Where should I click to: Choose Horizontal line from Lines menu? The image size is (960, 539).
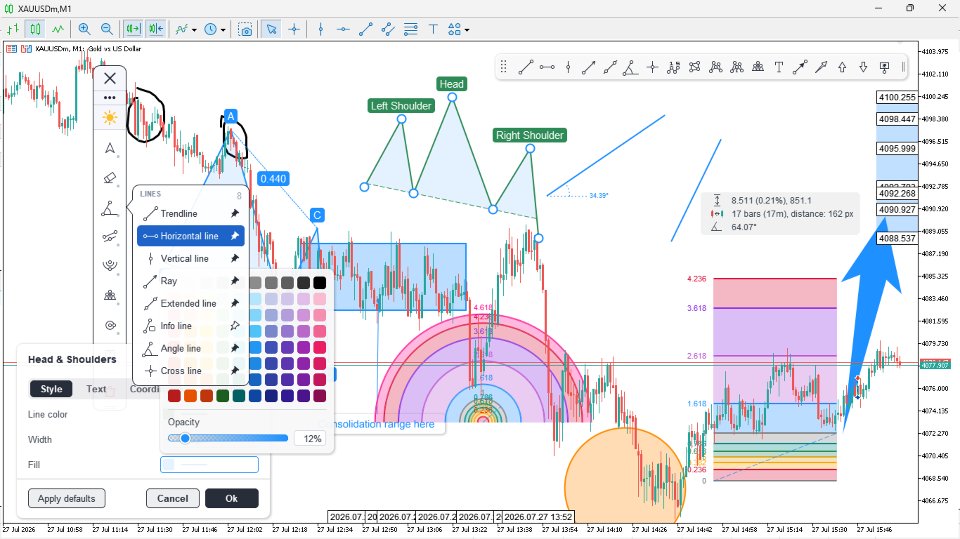coord(190,236)
